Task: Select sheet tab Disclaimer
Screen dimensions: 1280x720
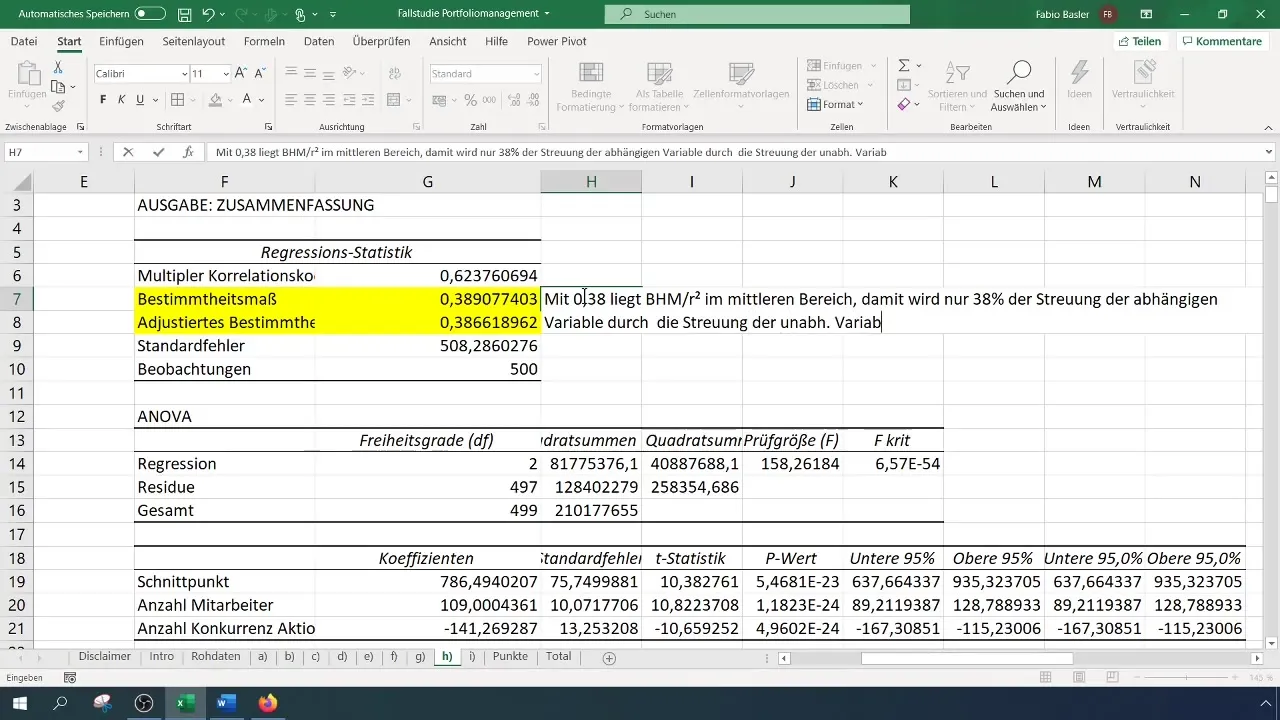Action: click(x=105, y=657)
